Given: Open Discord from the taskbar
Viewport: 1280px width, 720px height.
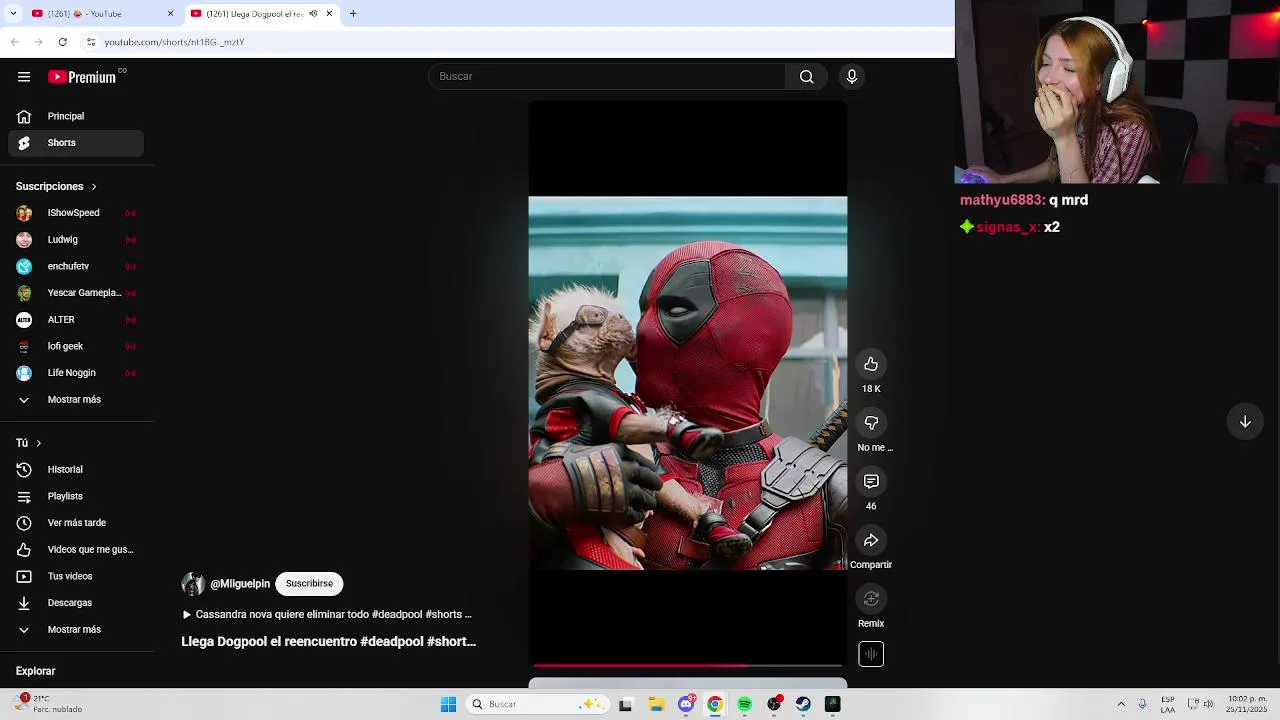Looking at the screenshot, I should tap(686, 705).
